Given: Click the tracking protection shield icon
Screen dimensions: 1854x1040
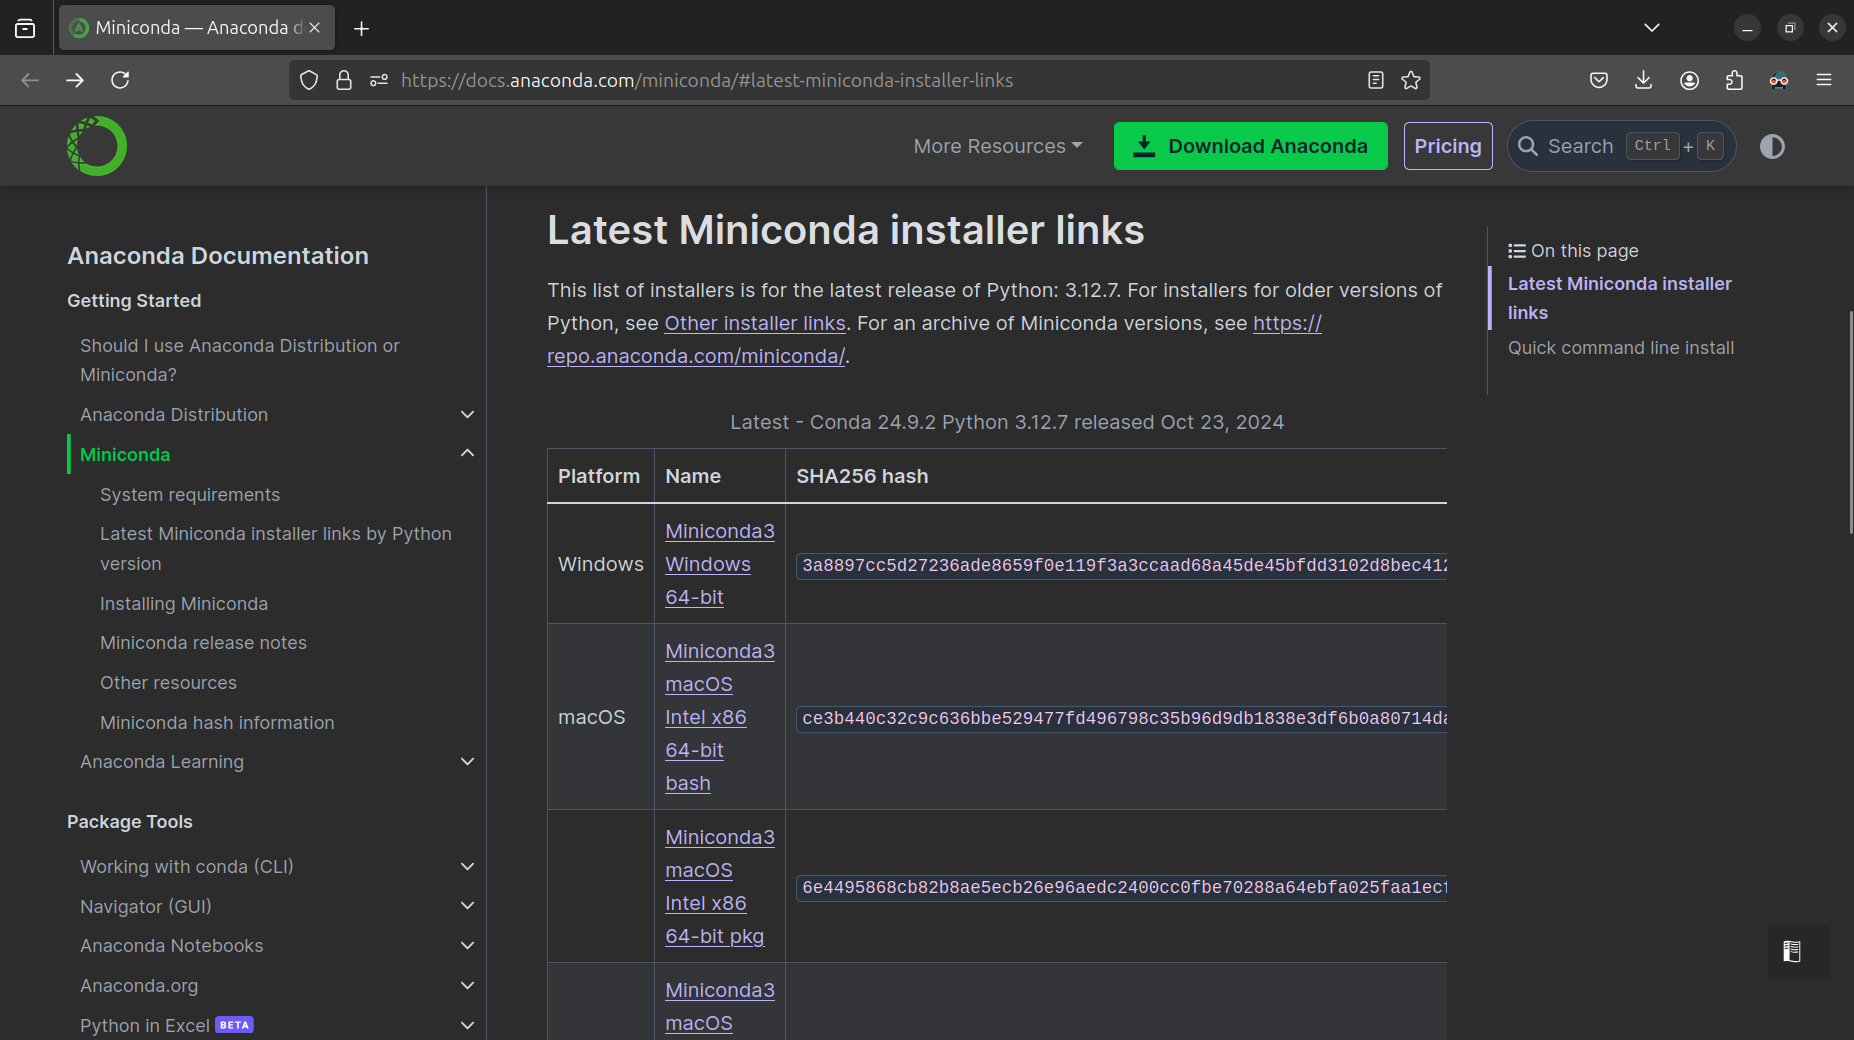Looking at the screenshot, I should point(309,80).
